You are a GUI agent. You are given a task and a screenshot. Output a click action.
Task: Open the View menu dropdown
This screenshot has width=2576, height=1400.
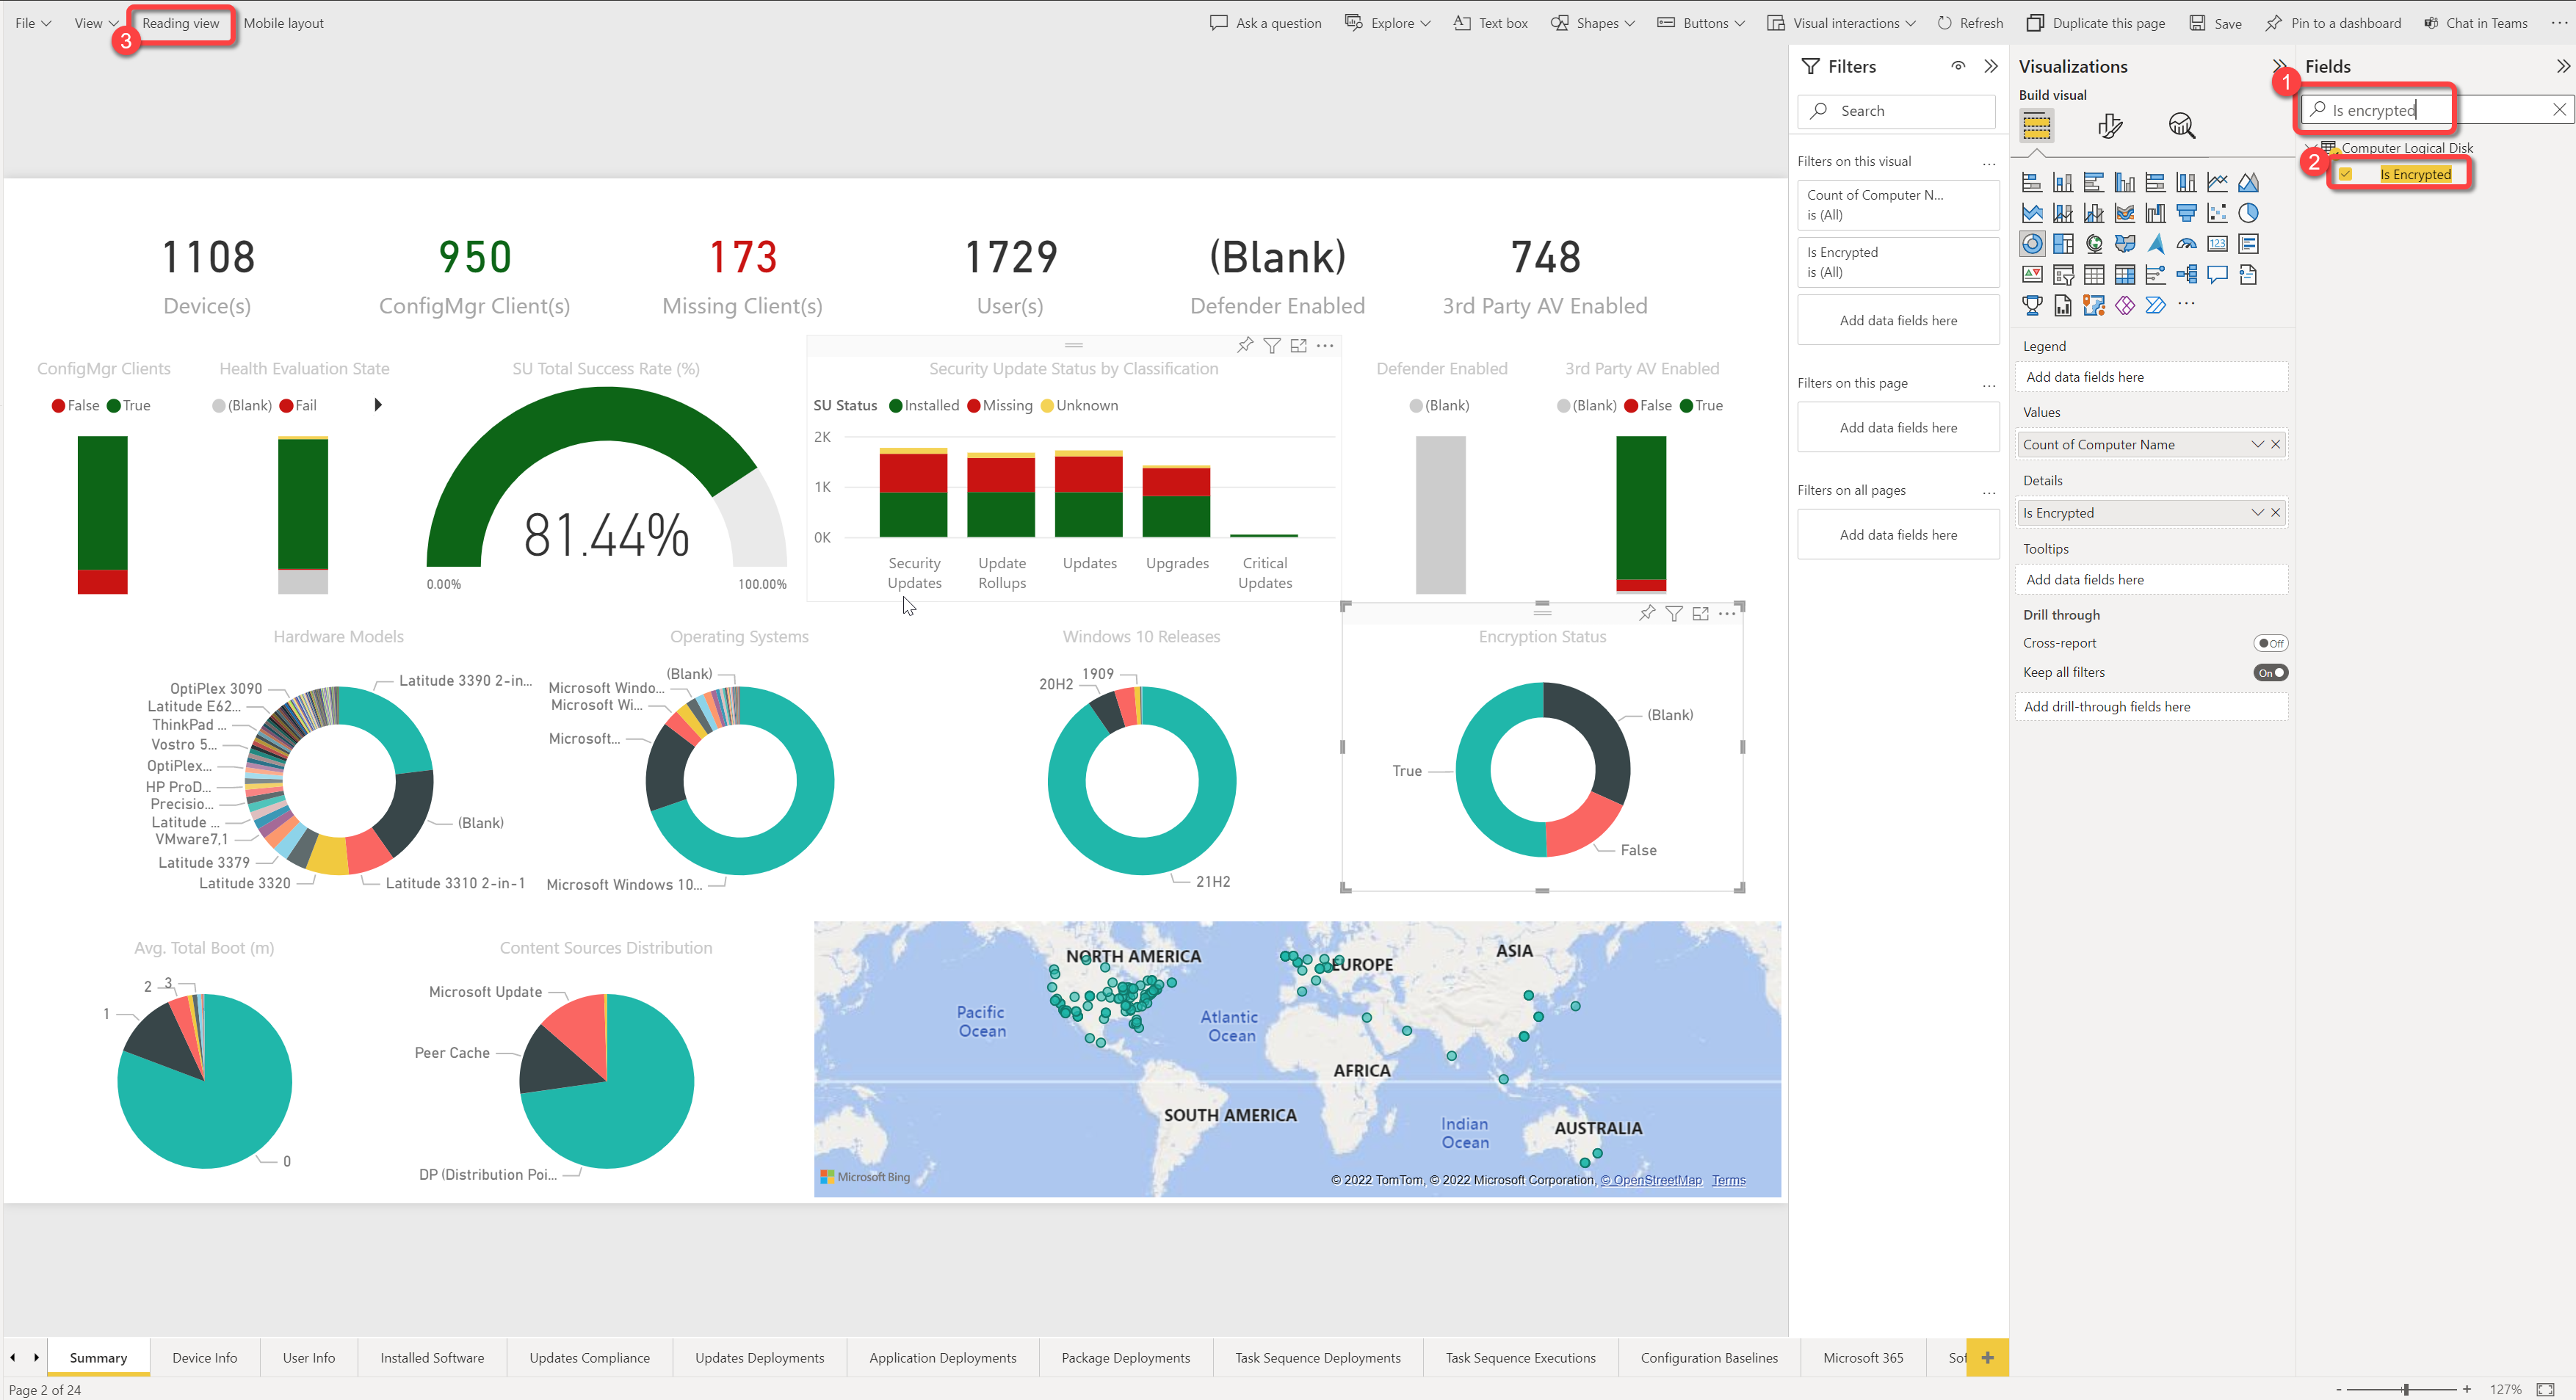coord(96,23)
